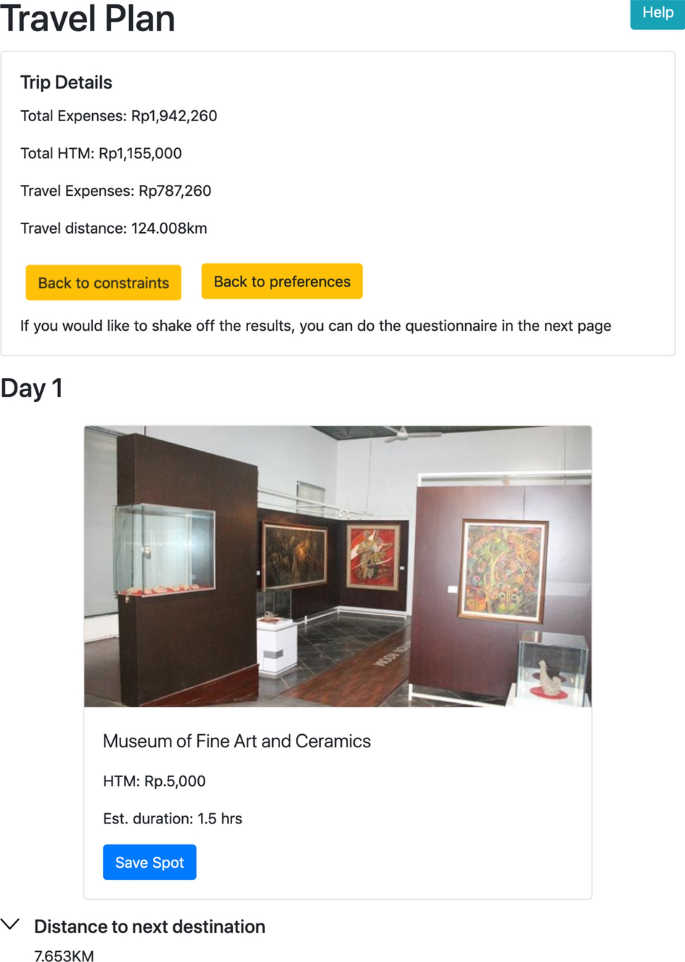The height and width of the screenshot is (962, 685).
Task: Click the Day 1 heading
Action: coord(32,389)
